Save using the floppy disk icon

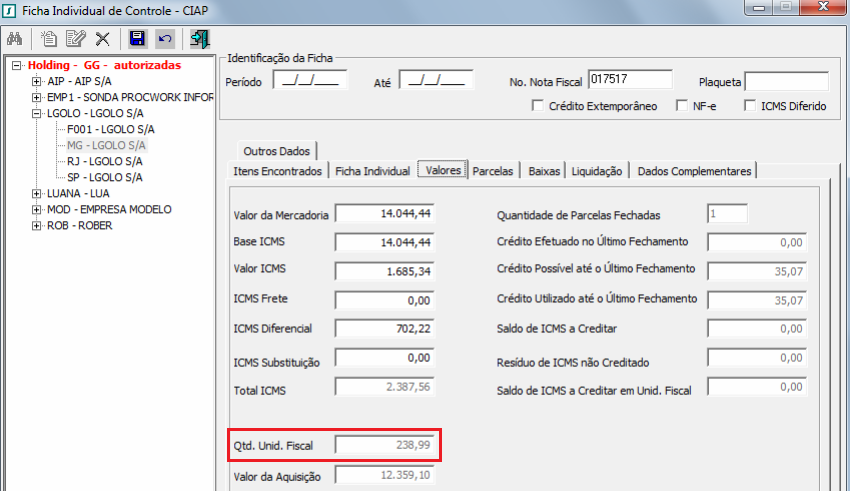click(138, 39)
